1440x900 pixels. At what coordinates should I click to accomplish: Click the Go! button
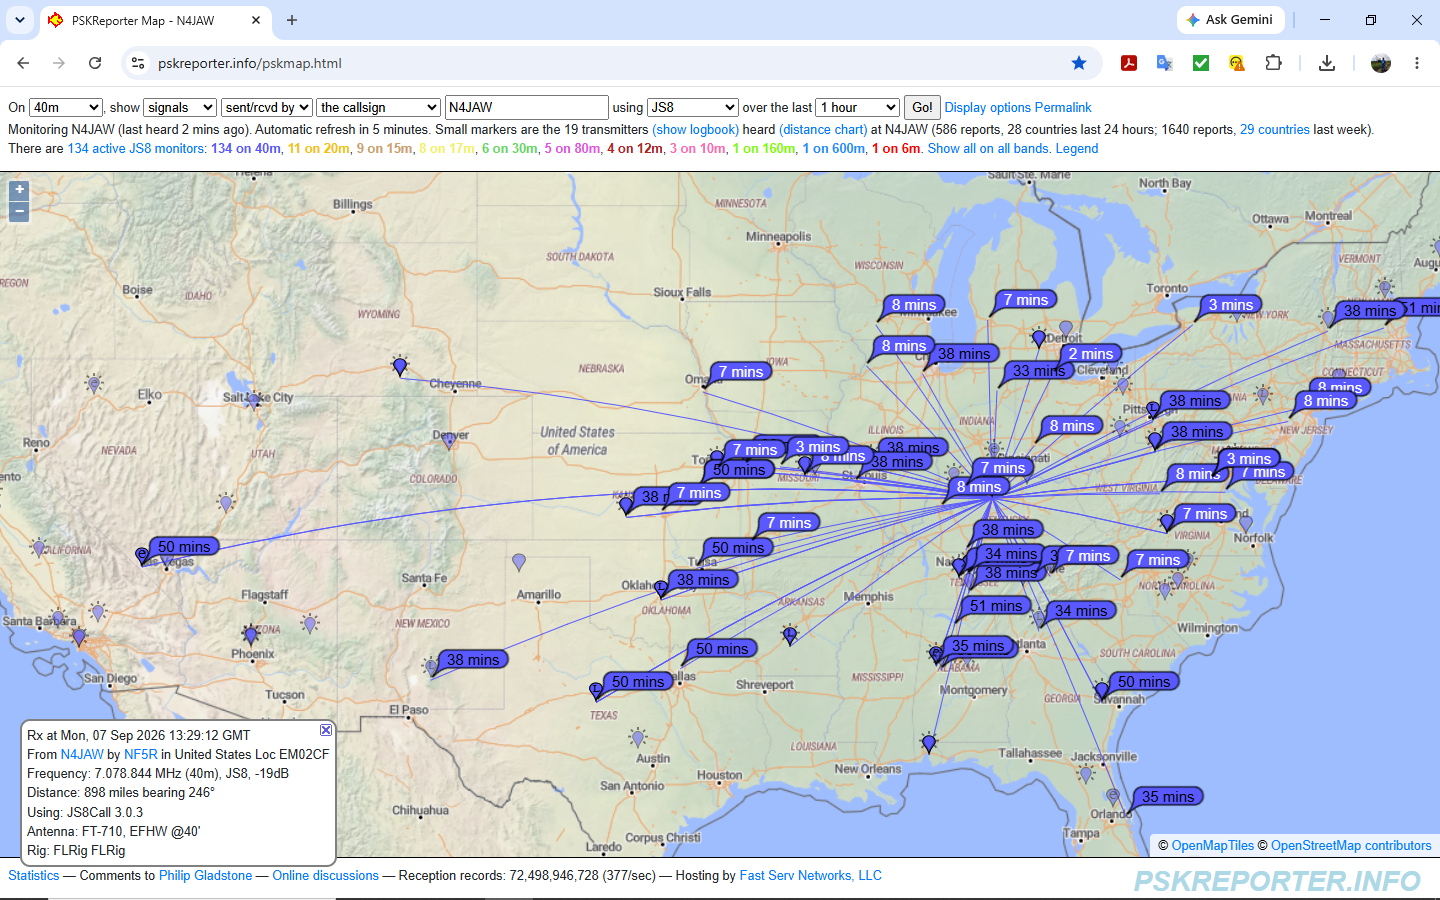(x=922, y=107)
